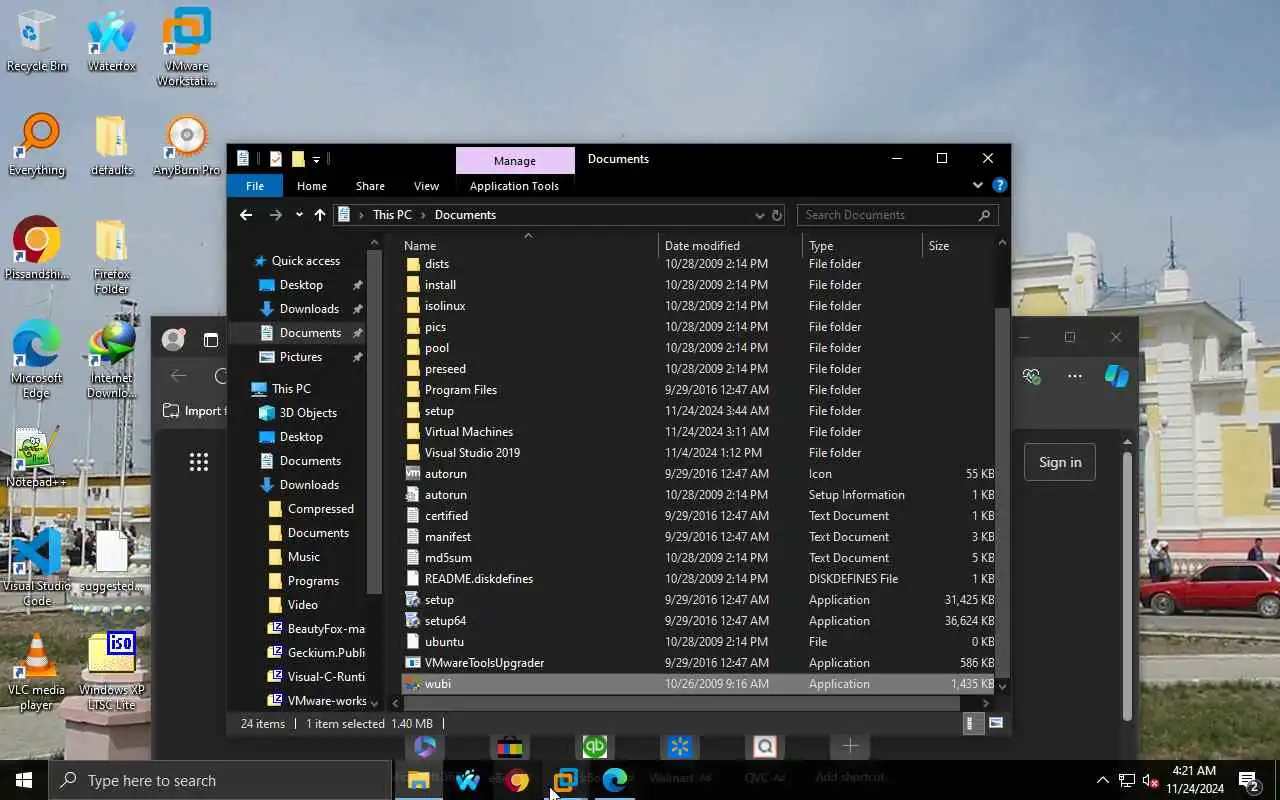Select Windows XP LTSC Lite ISO file

pos(112,672)
